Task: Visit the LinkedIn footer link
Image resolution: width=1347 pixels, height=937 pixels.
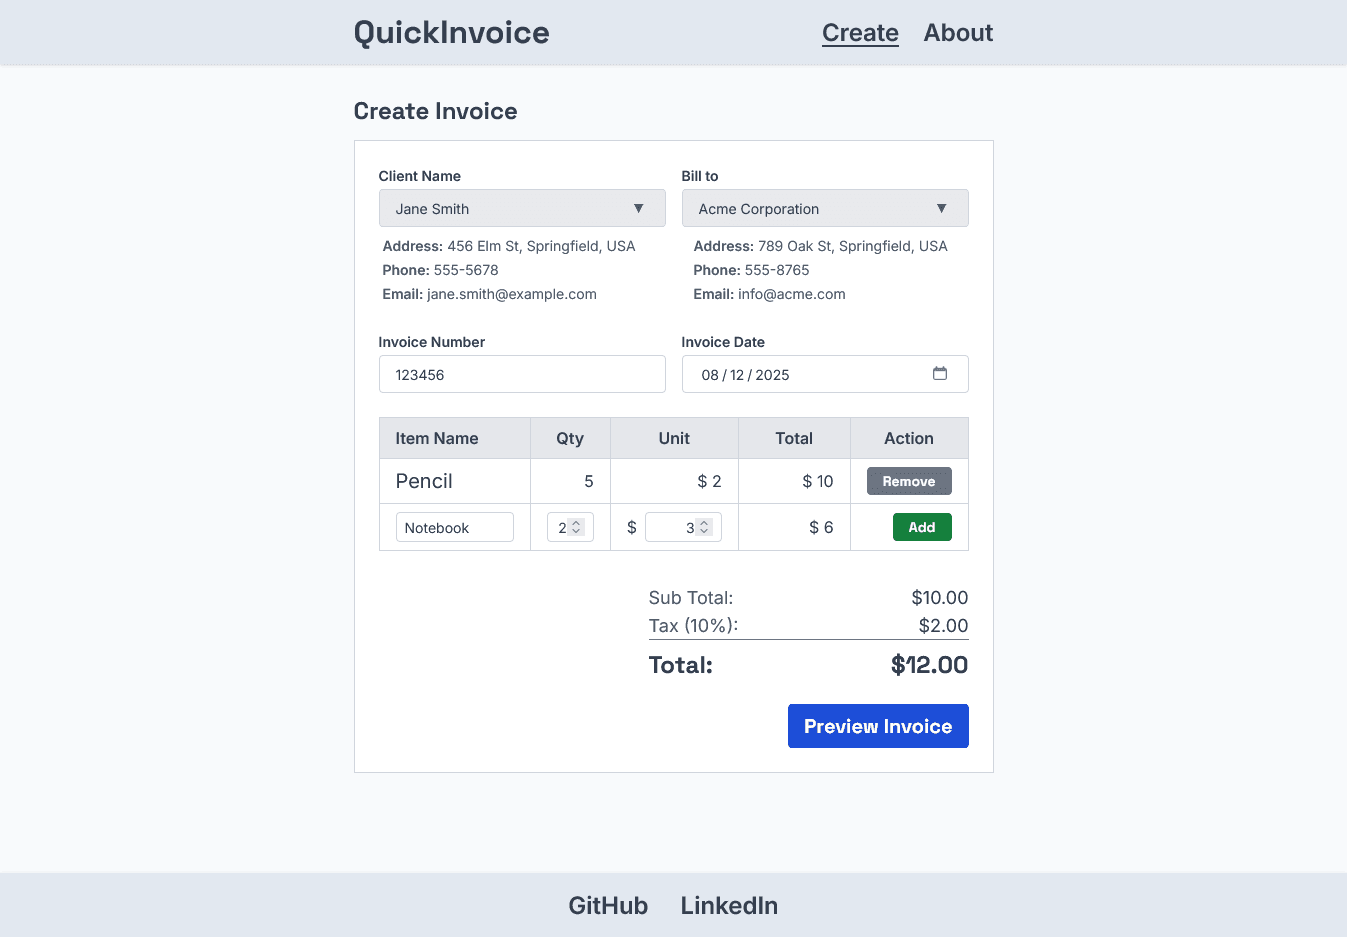Action: coord(729,905)
